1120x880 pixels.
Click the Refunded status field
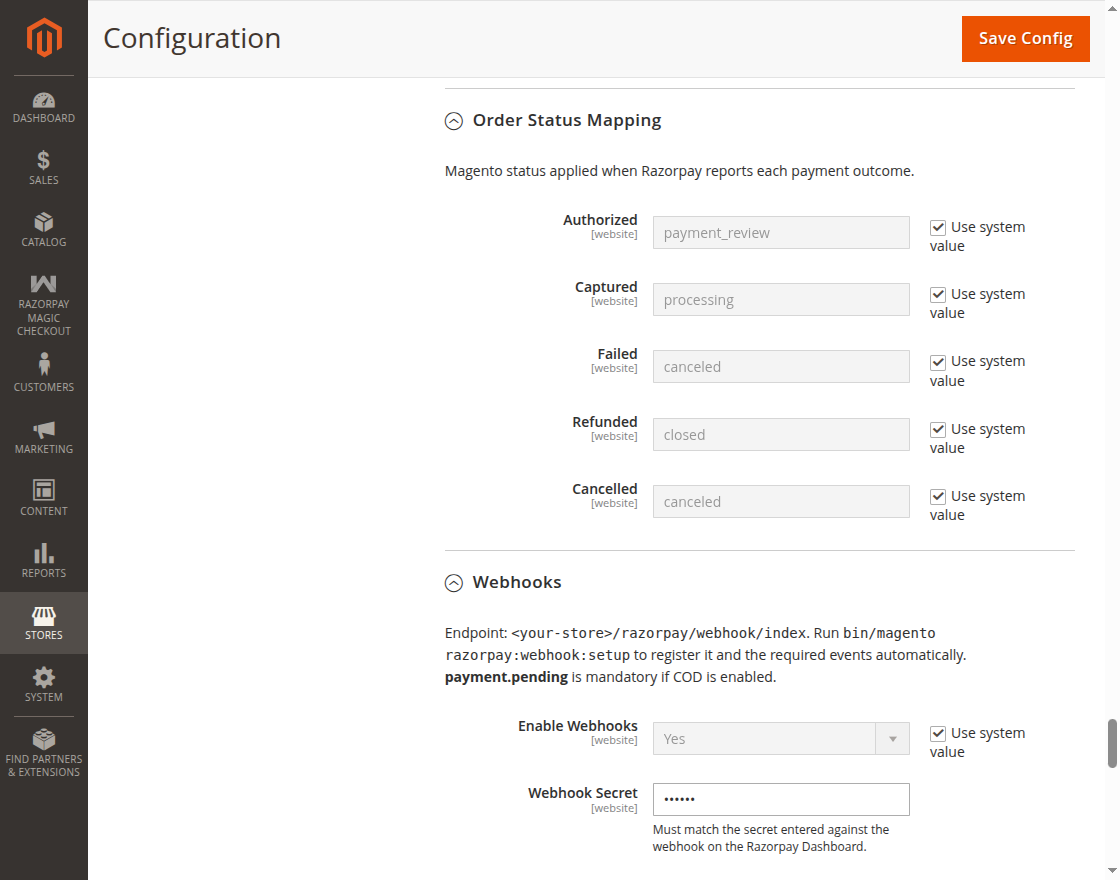781,434
